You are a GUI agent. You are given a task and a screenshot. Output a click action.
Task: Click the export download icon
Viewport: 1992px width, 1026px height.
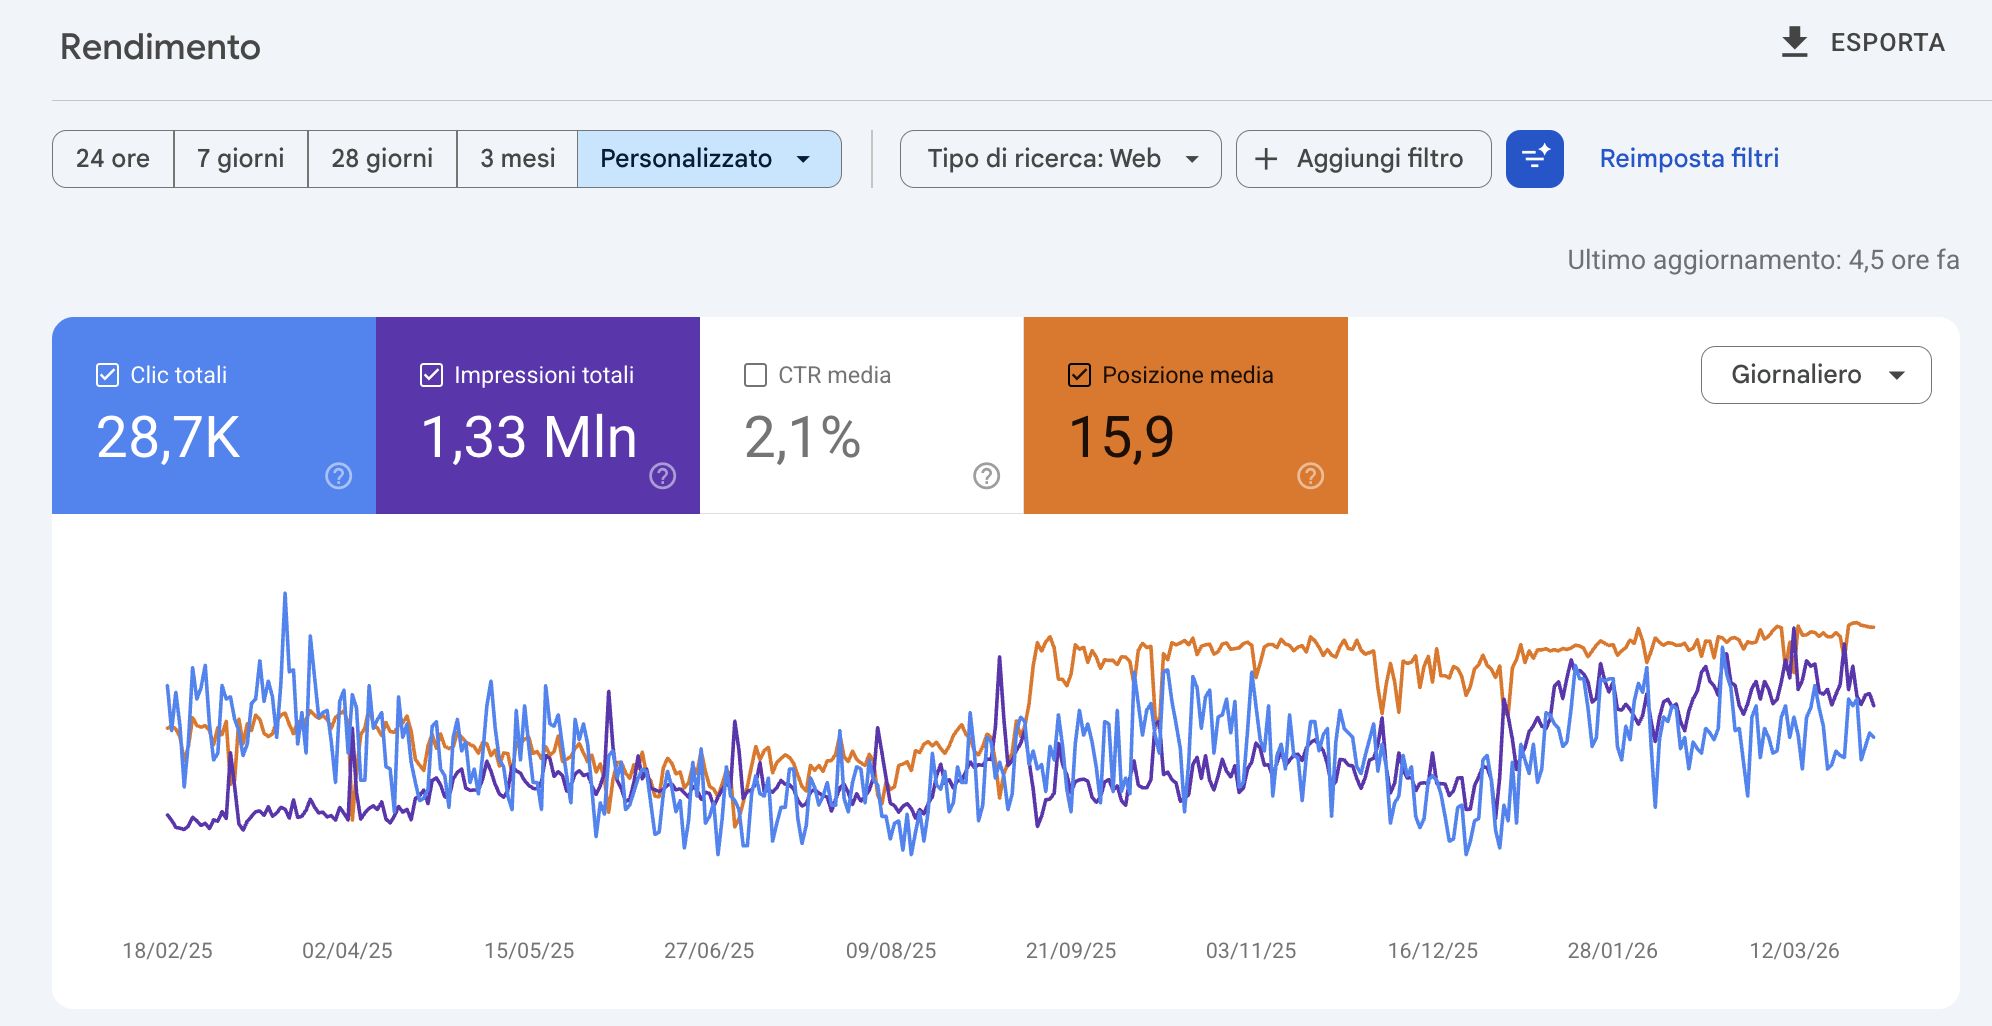coord(1795,42)
